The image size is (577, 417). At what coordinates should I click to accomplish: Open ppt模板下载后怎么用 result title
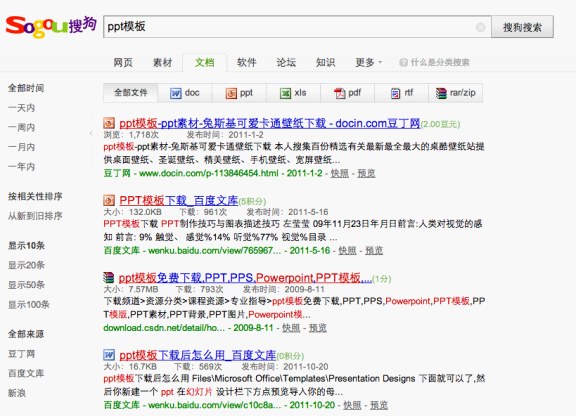click(x=198, y=355)
